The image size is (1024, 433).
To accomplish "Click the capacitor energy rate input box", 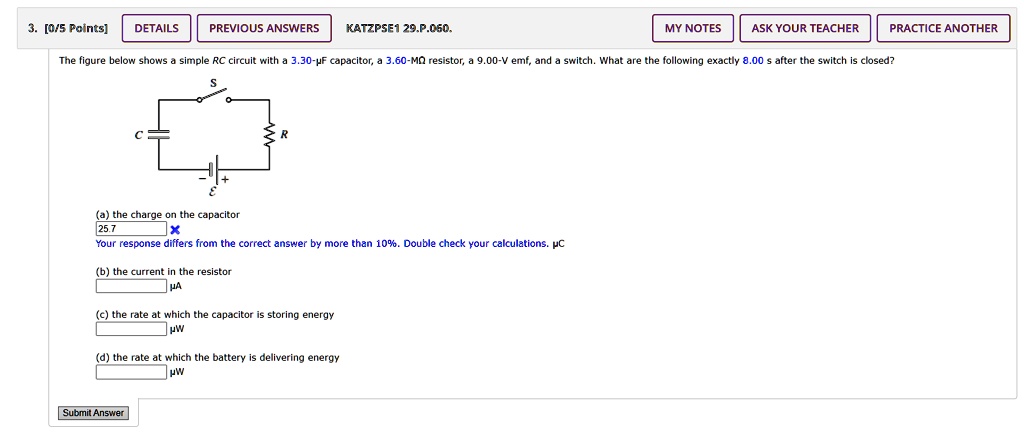I will (x=131, y=329).
